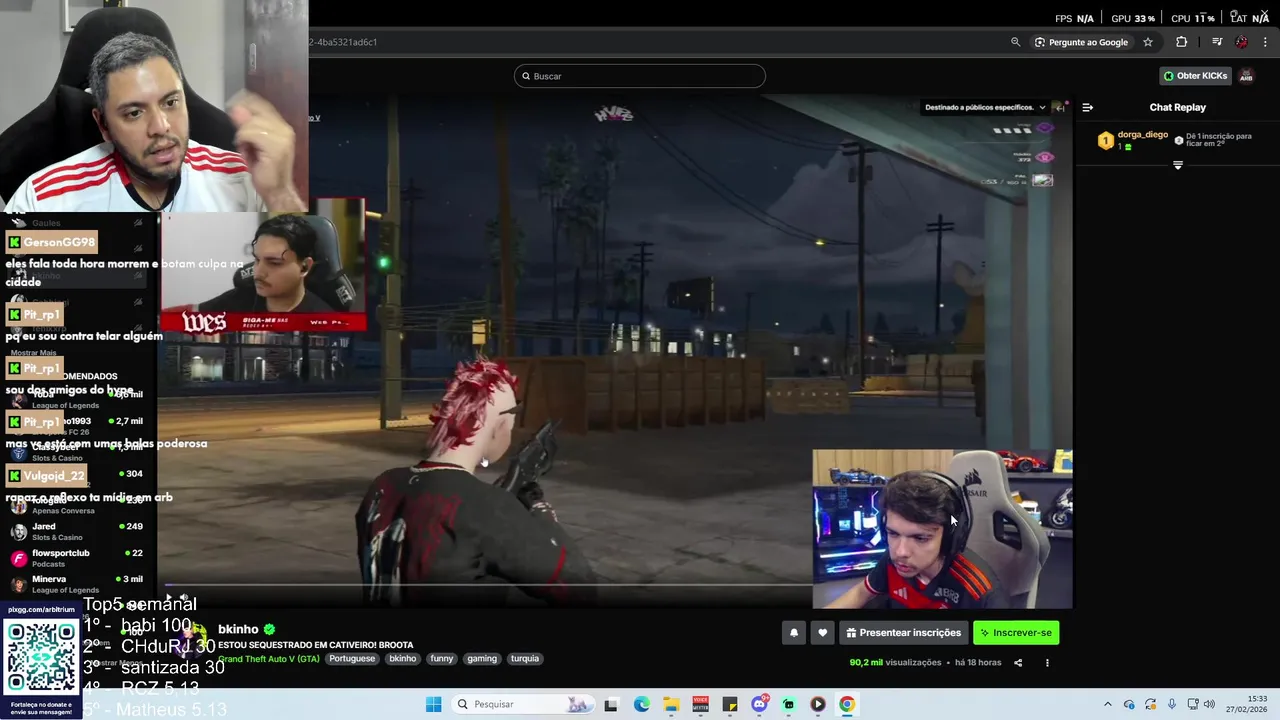Open Voicemeeter from taskbar

point(700,704)
